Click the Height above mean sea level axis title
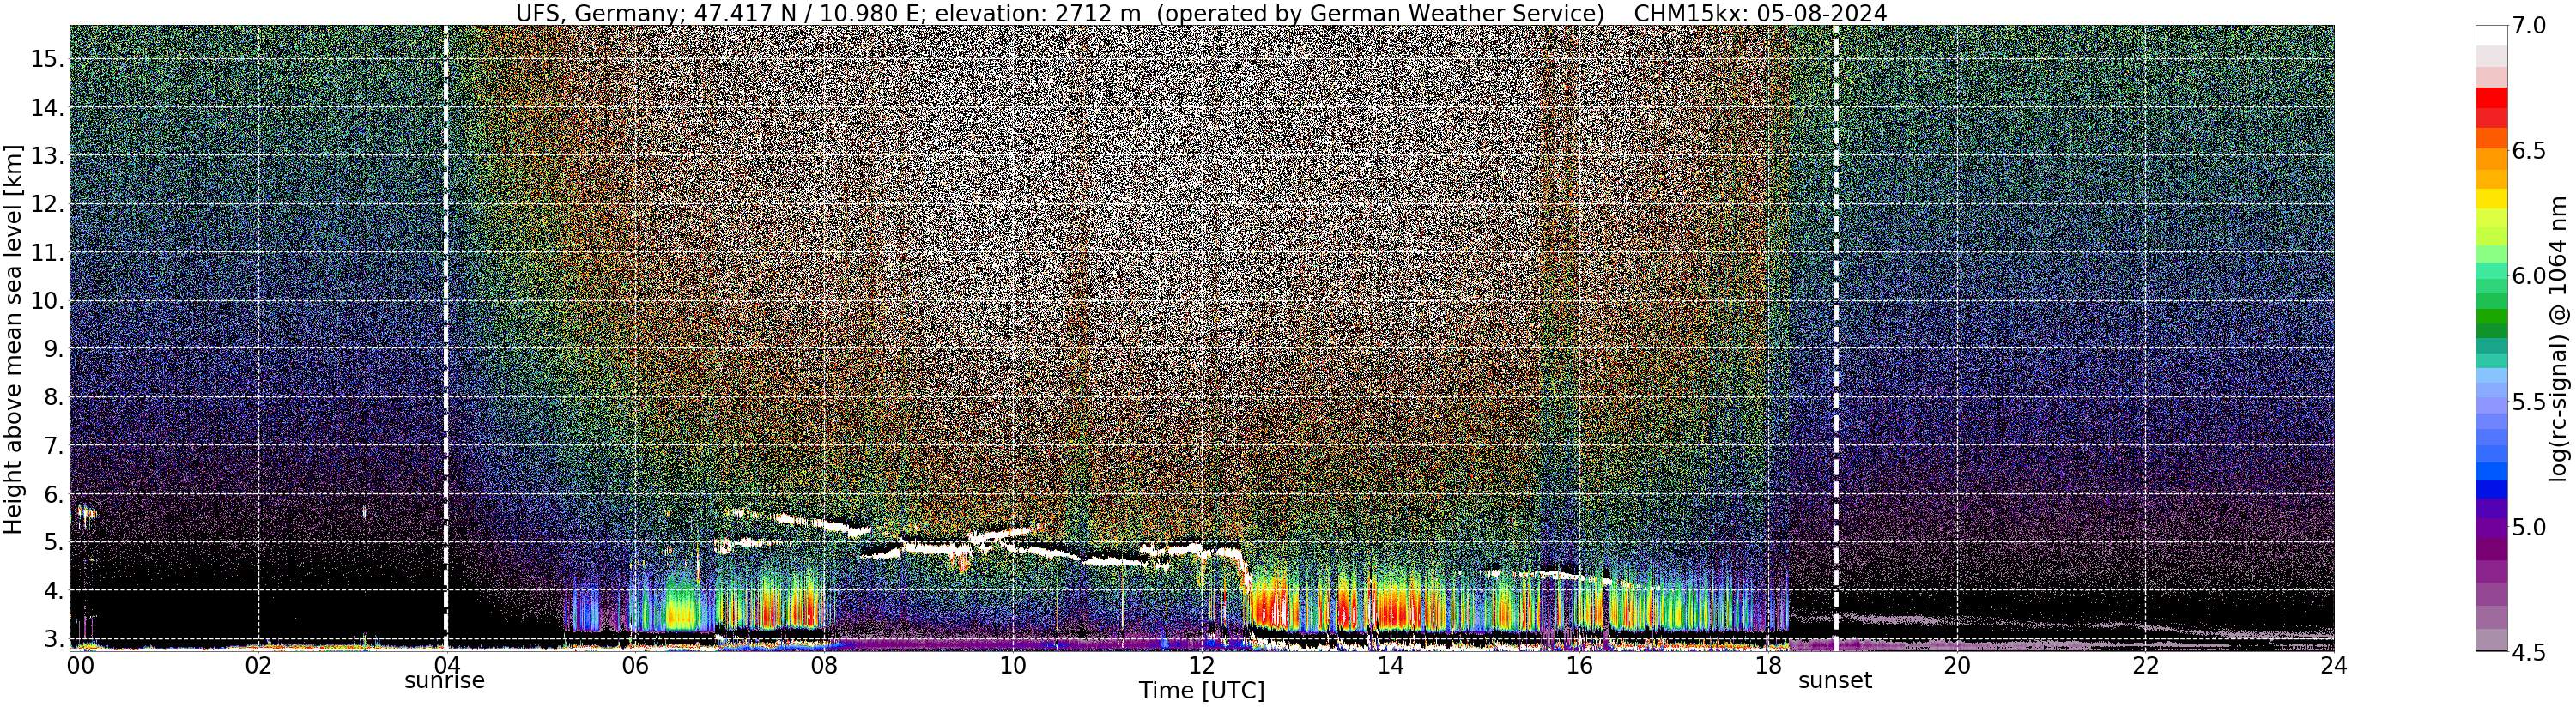This screenshot has width=2576, height=707. coord(13,338)
